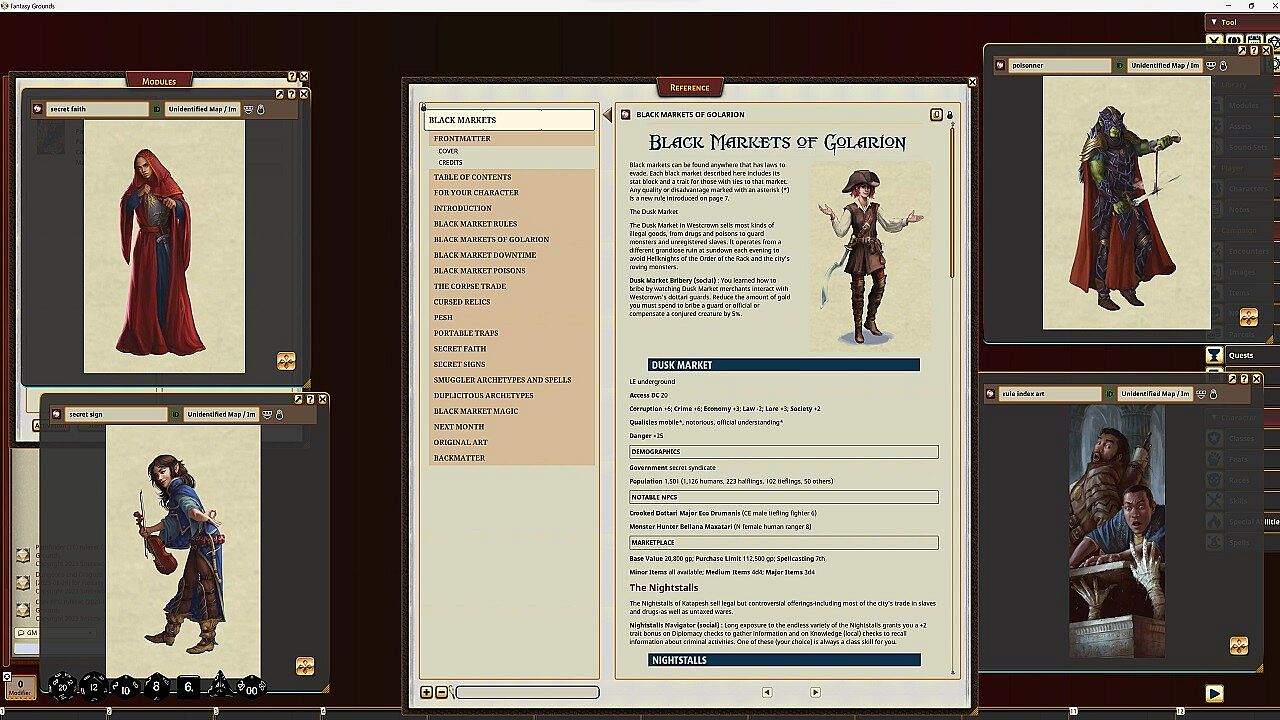Click the secret faith link icon
This screenshot has height=720, width=1280.
tap(38, 109)
